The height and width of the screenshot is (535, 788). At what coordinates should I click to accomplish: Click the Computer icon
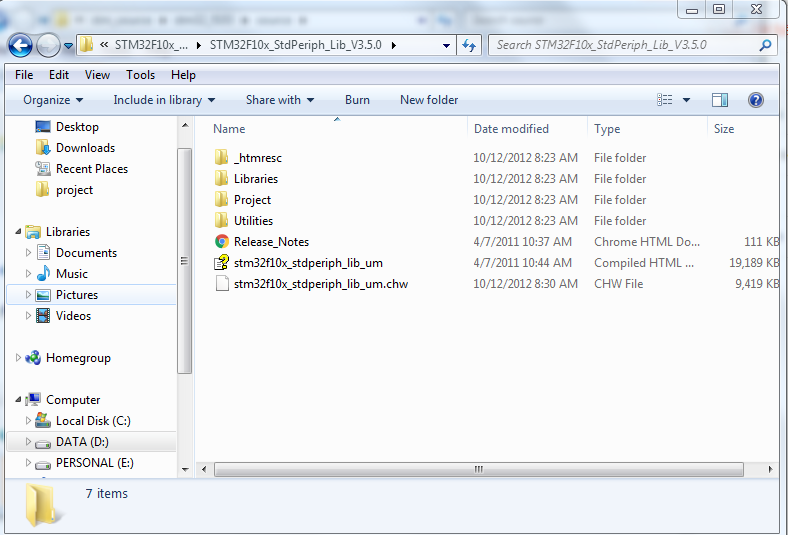[x=33, y=399]
